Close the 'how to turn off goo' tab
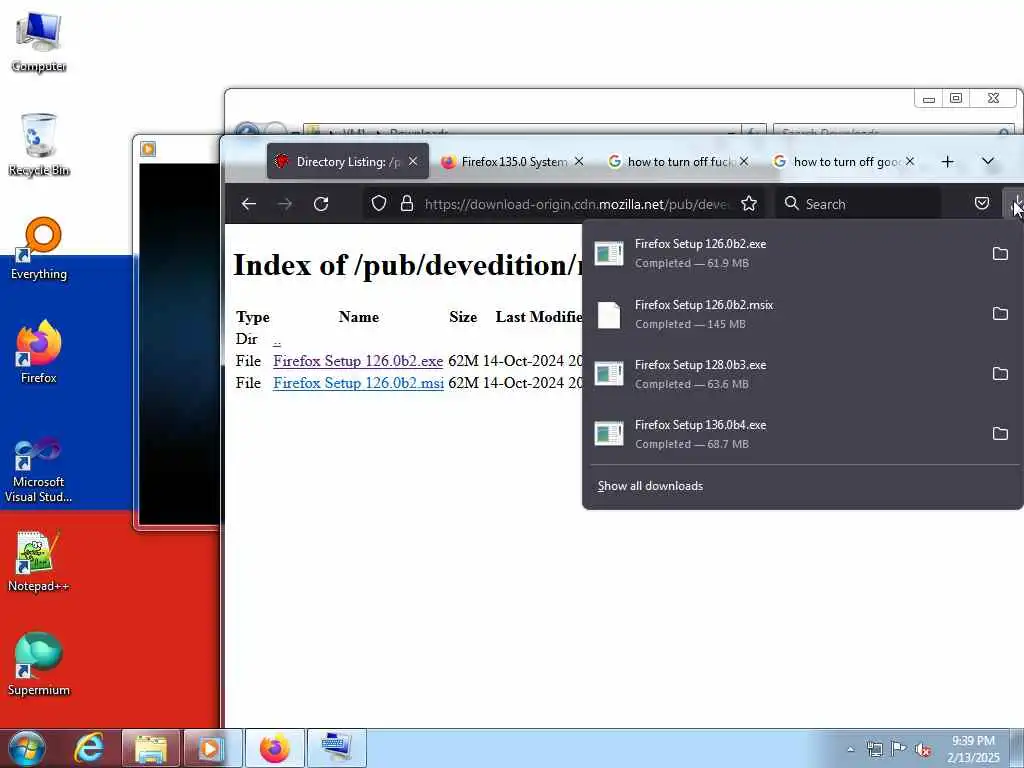The width and height of the screenshot is (1024, 768). tap(910, 161)
